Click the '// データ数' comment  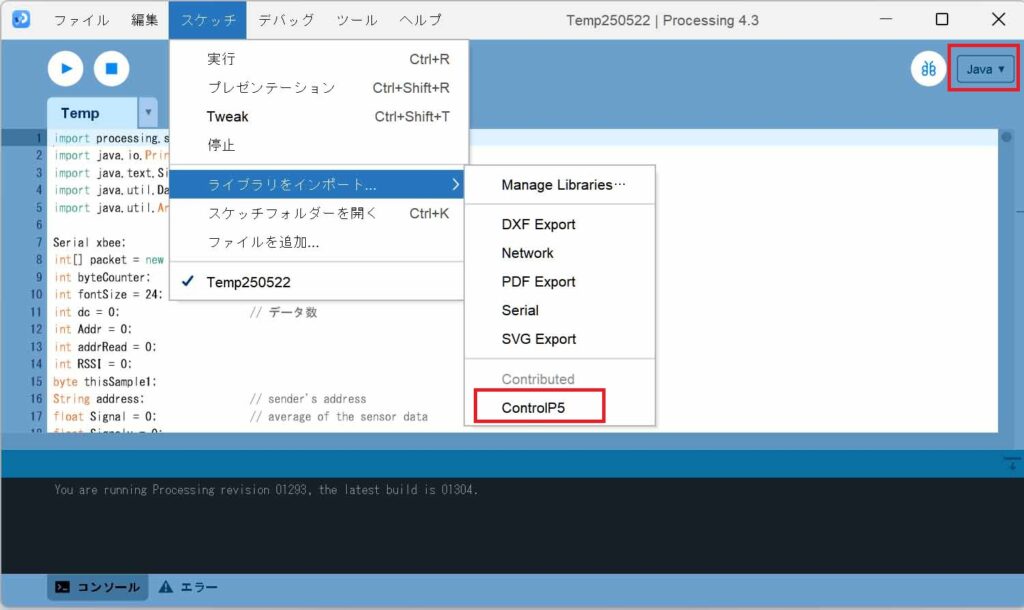[283, 312]
